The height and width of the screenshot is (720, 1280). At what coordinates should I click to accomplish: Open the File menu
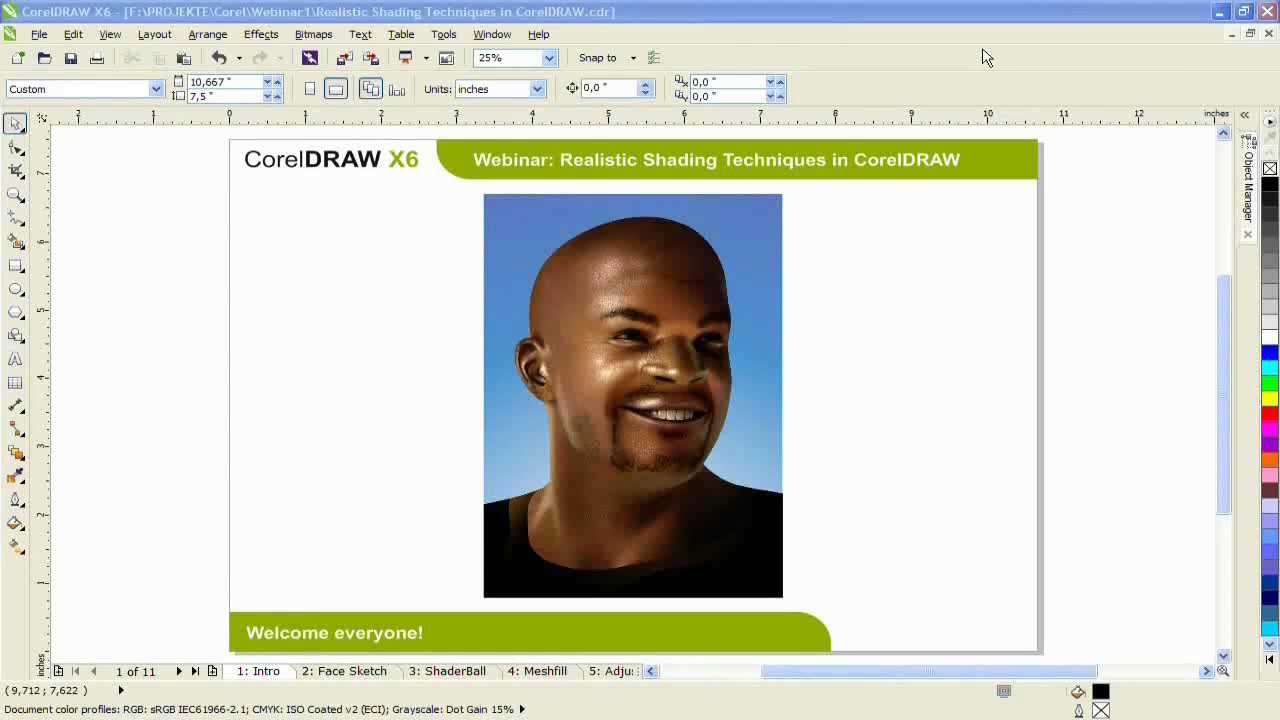click(x=39, y=34)
